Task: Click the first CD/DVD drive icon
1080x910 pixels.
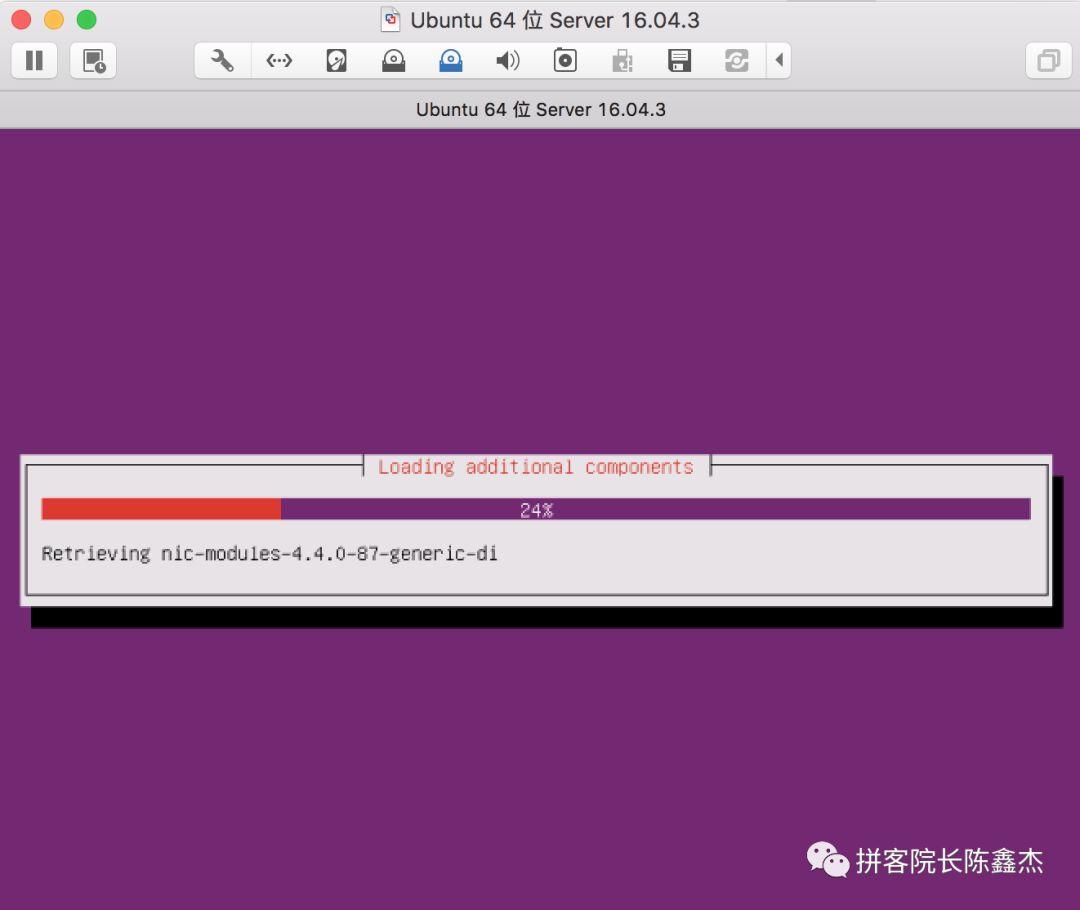Action: (393, 60)
